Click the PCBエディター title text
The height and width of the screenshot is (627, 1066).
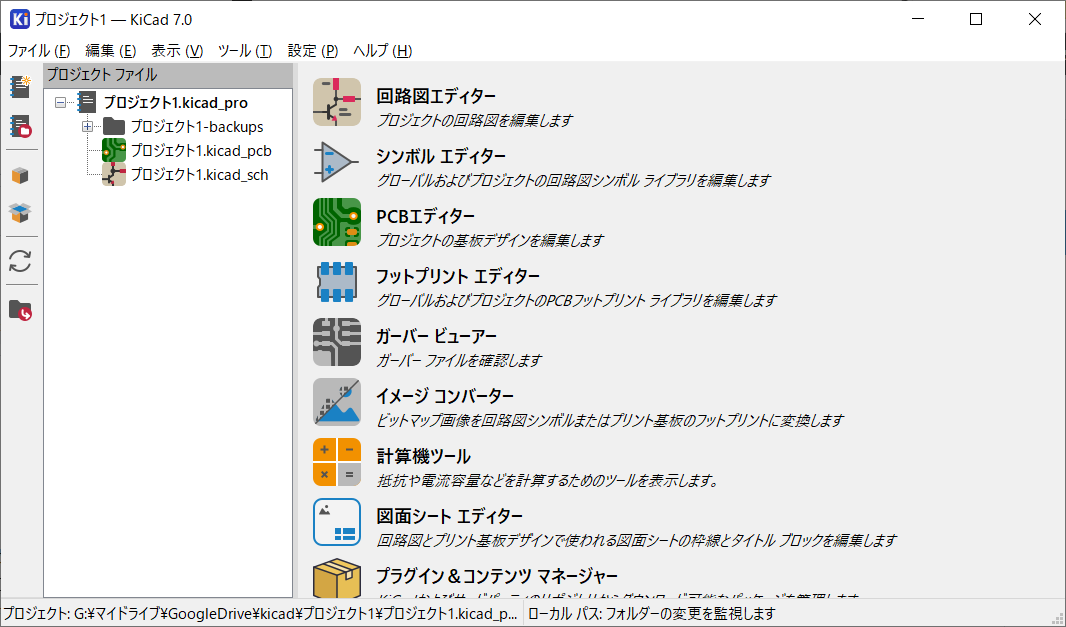426,216
